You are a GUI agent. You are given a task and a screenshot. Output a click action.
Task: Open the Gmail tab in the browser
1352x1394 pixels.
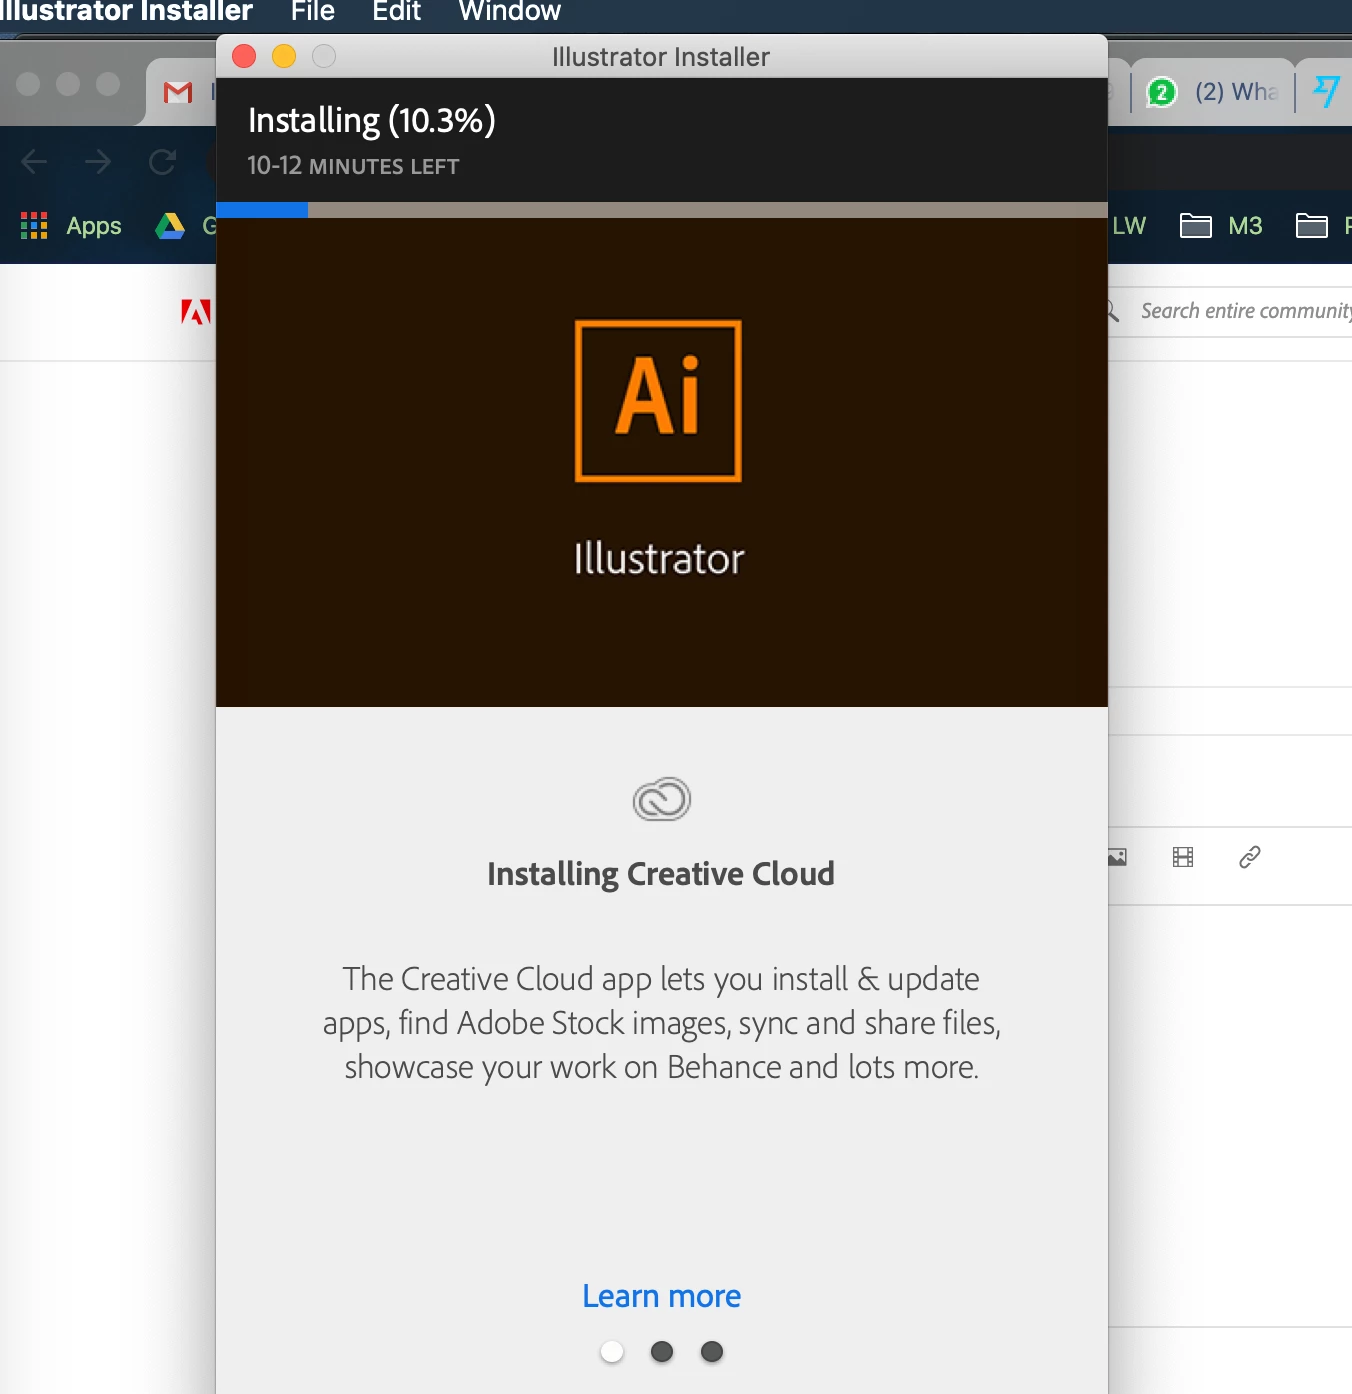click(x=178, y=92)
